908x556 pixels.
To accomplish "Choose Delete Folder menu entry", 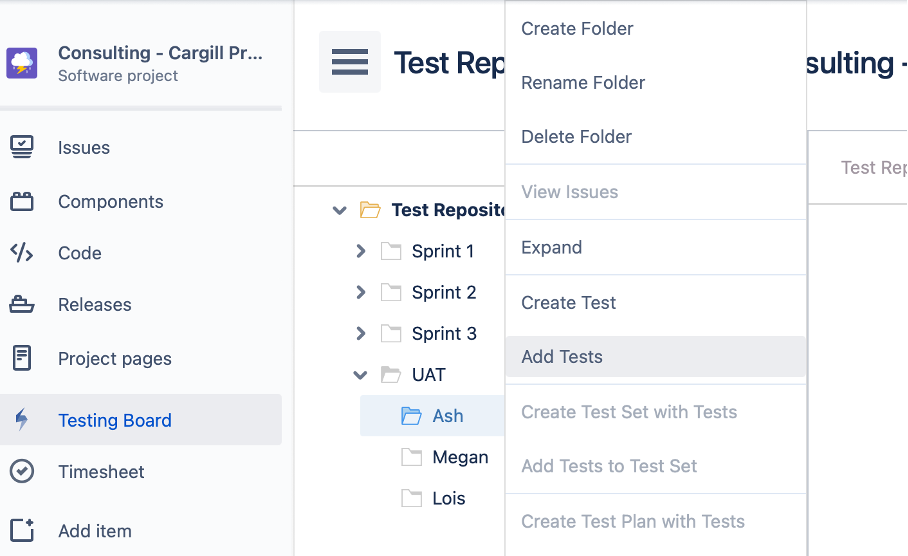I will click(576, 137).
